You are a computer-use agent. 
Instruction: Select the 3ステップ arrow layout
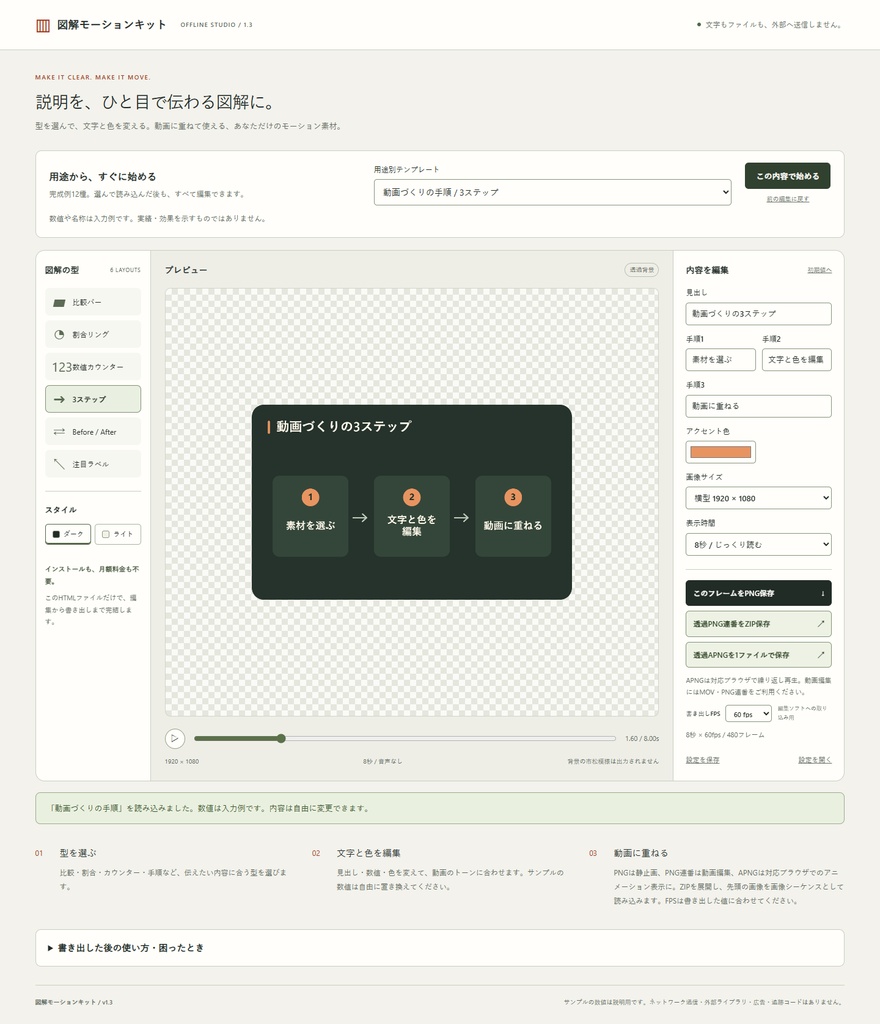[x=93, y=399]
